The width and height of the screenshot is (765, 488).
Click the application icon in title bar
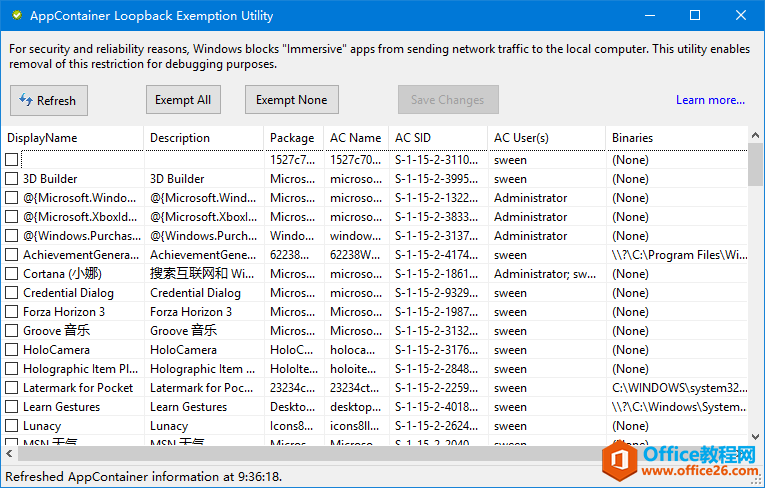point(17,15)
